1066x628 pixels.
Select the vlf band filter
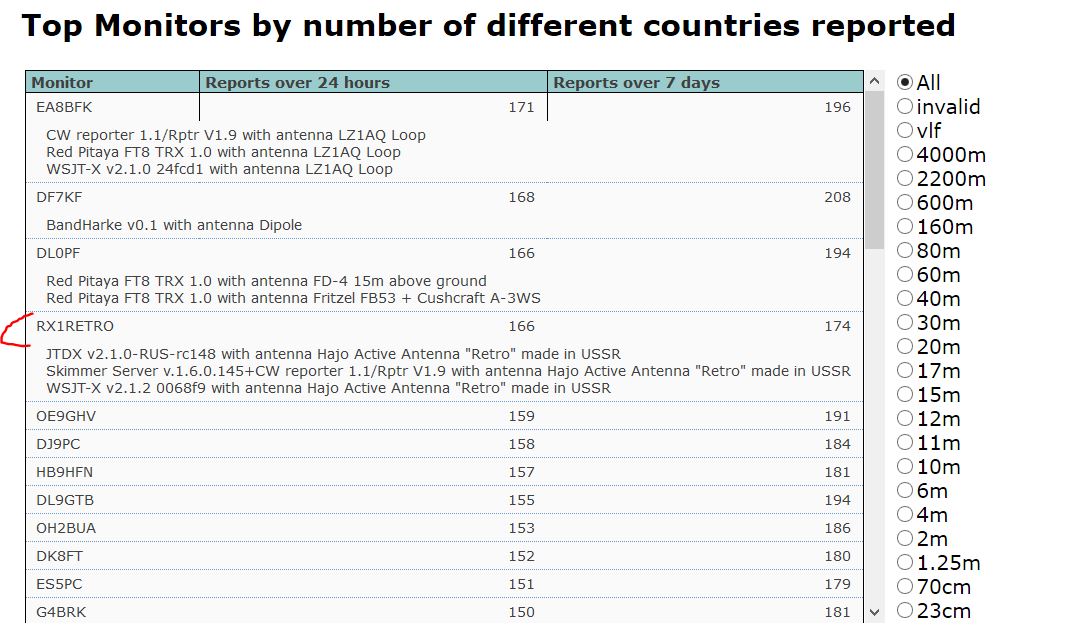905,131
